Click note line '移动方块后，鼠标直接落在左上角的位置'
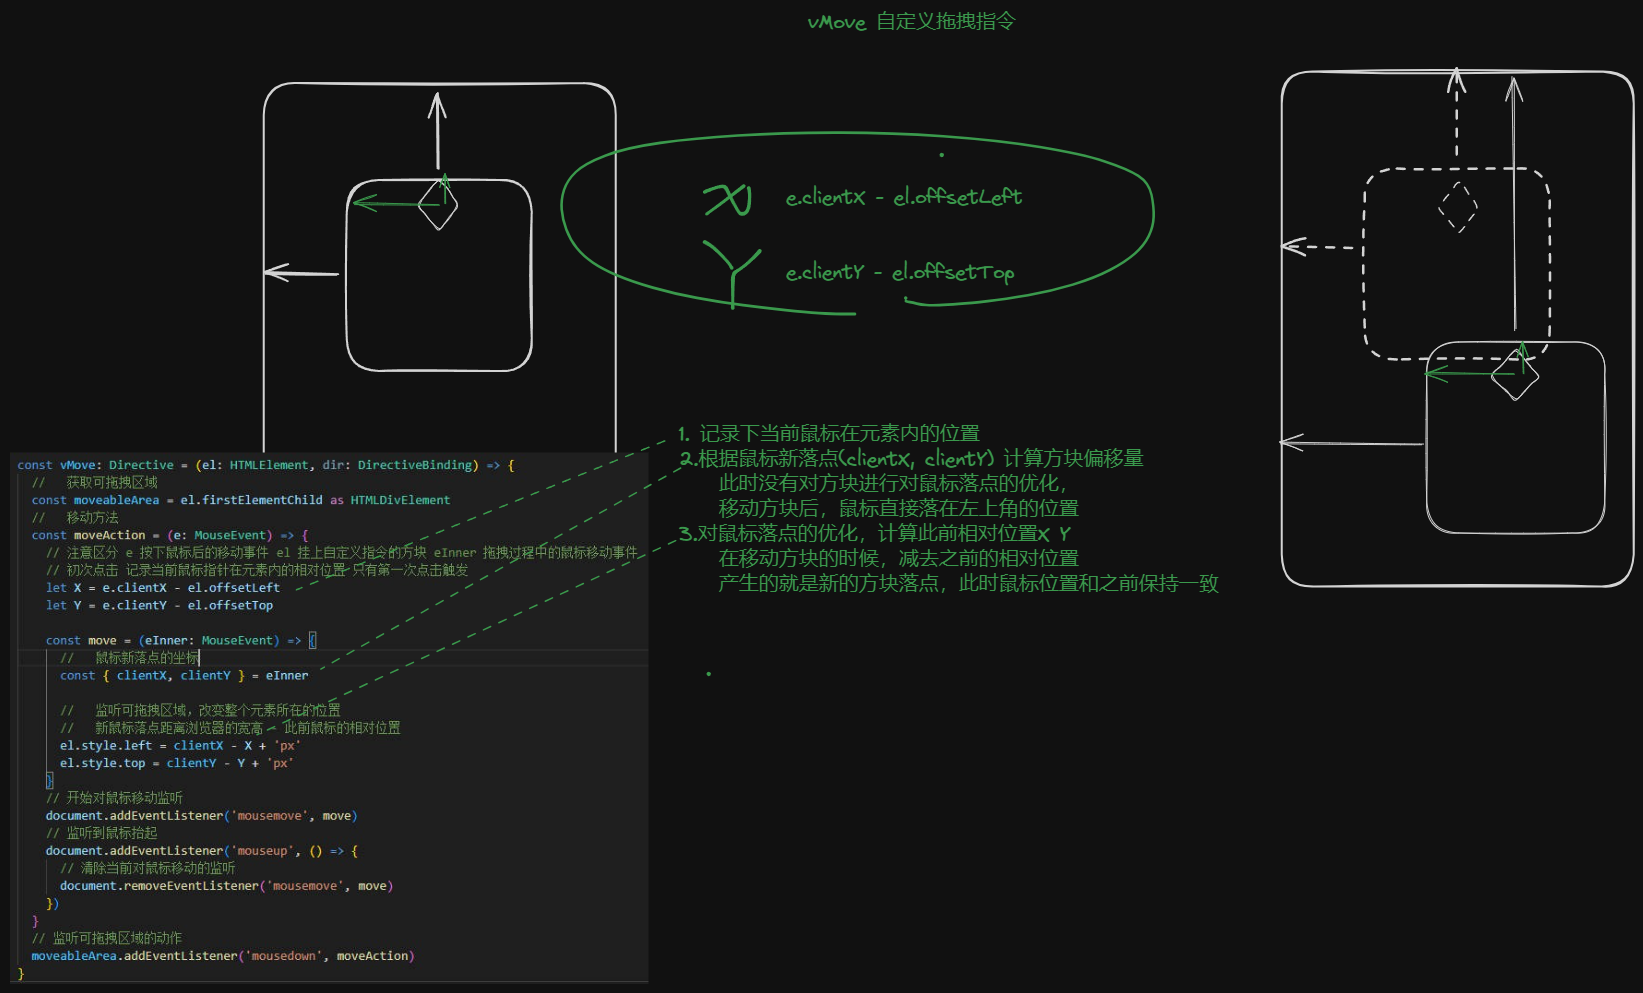Viewport: 1643px width, 993px height. coord(898,508)
